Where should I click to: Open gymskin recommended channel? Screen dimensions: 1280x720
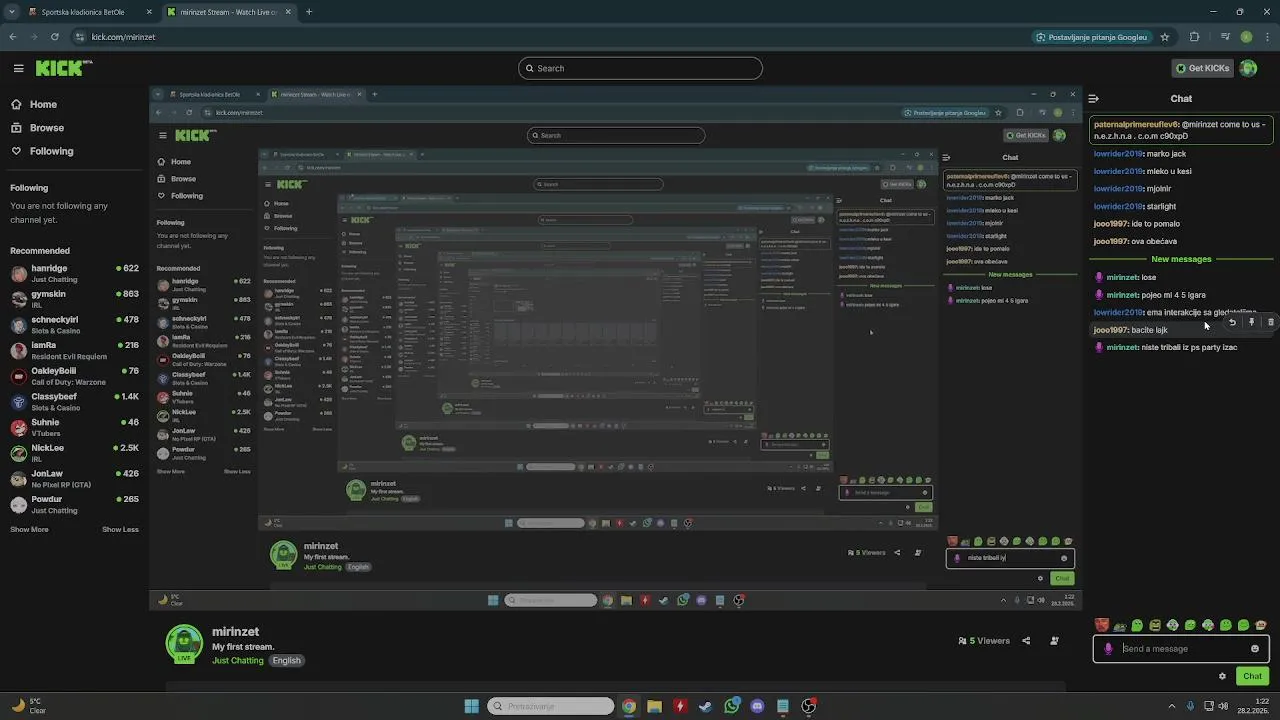point(74,299)
